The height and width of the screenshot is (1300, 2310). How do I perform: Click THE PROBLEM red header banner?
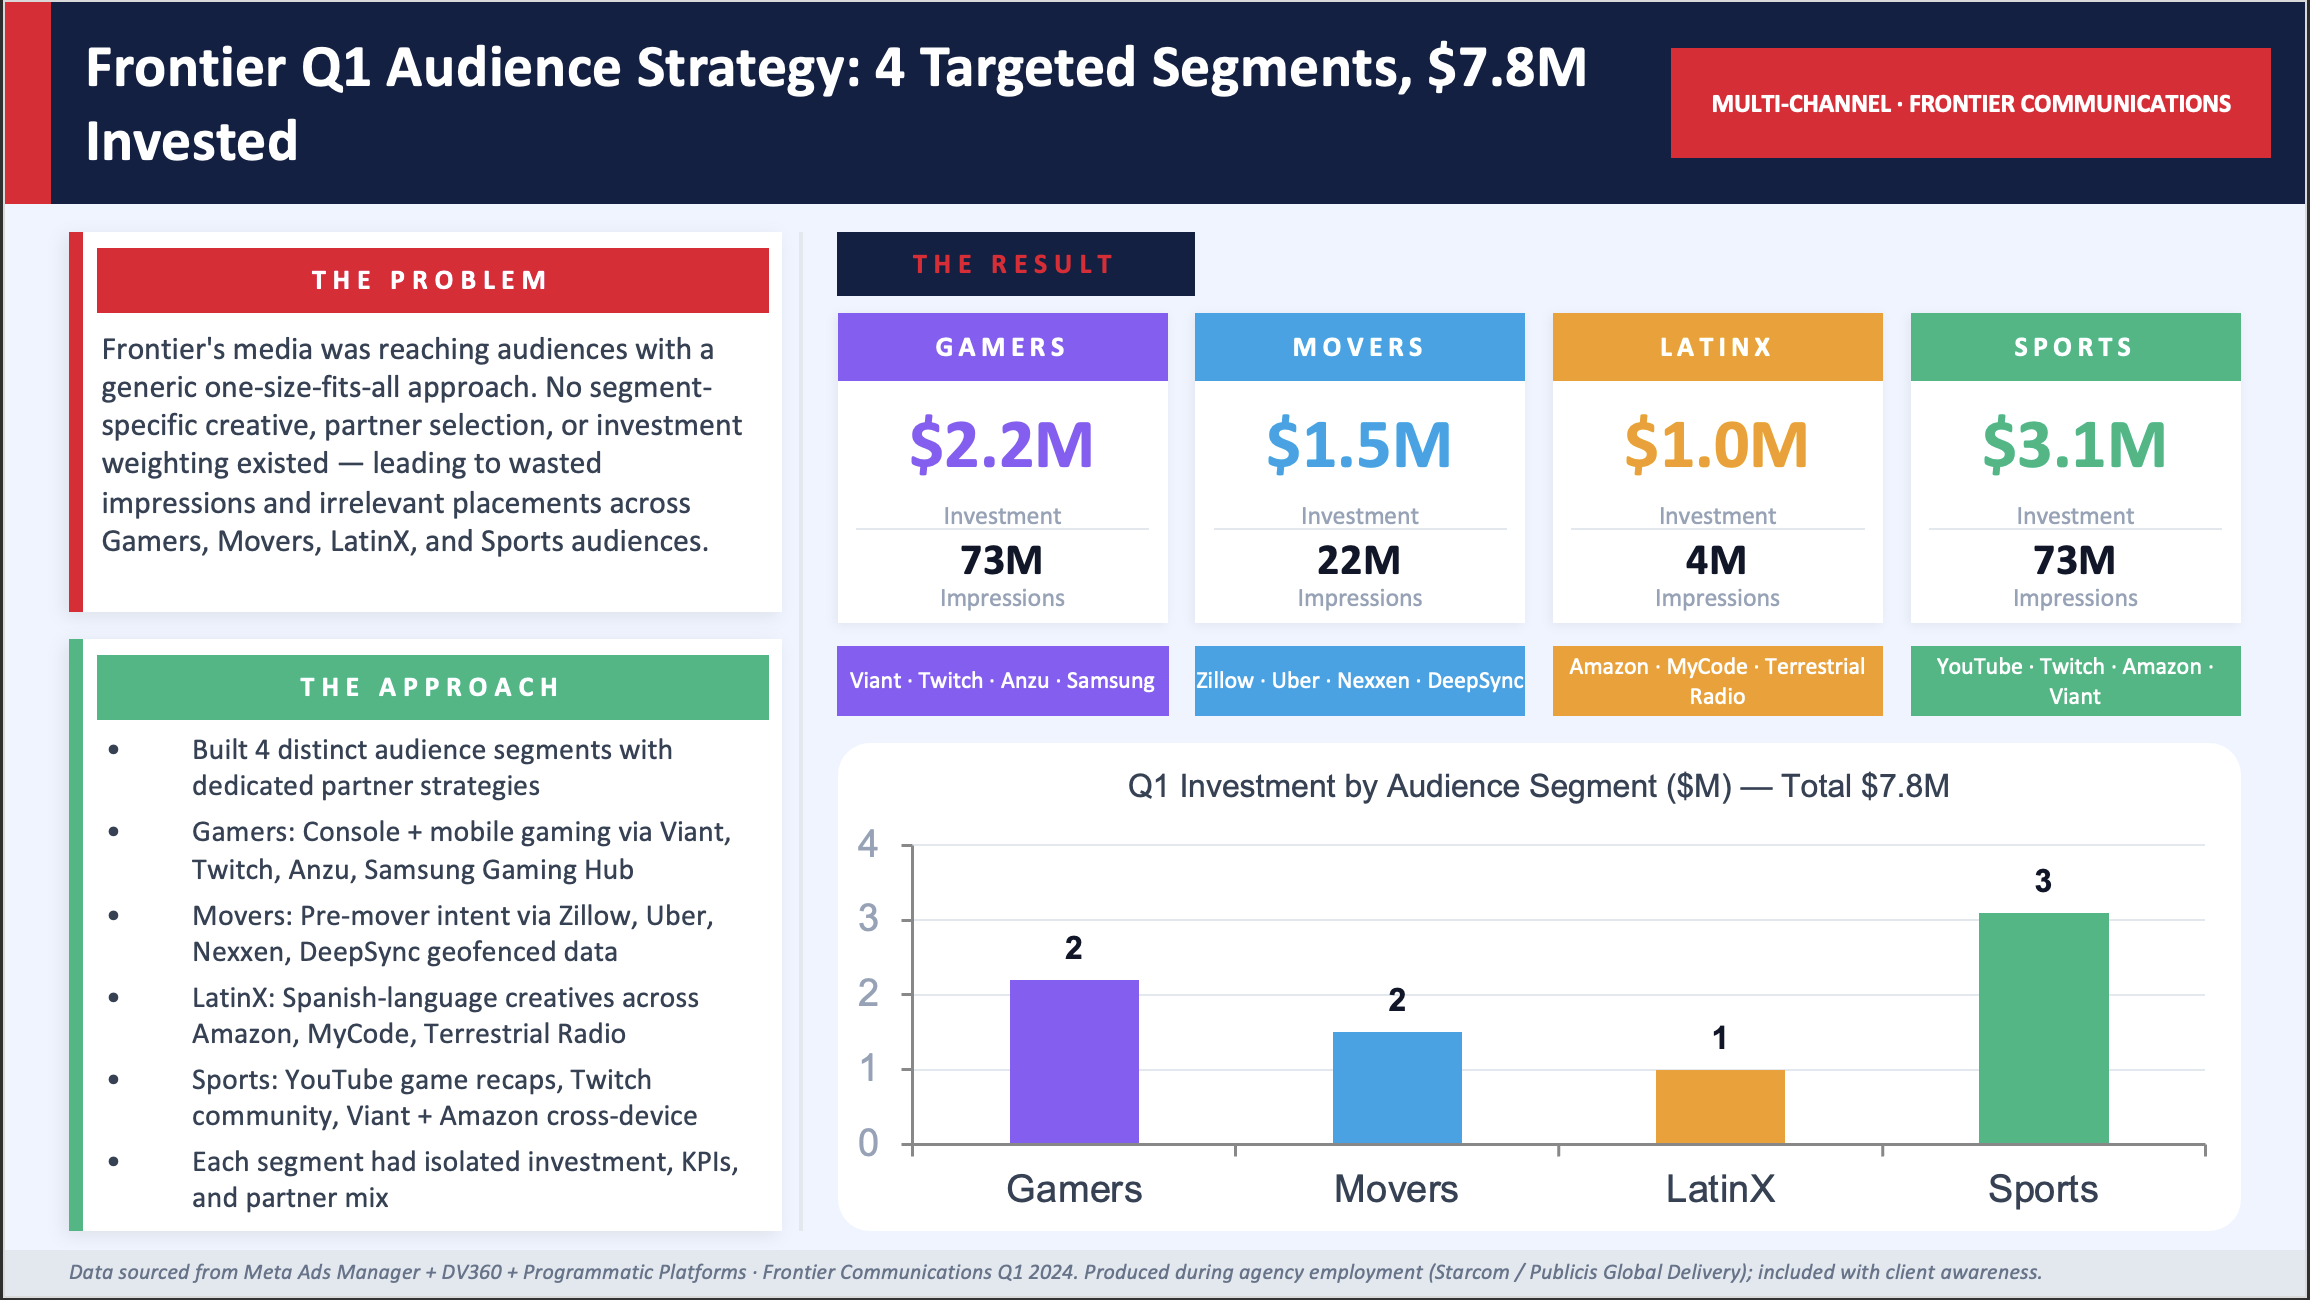point(432,280)
